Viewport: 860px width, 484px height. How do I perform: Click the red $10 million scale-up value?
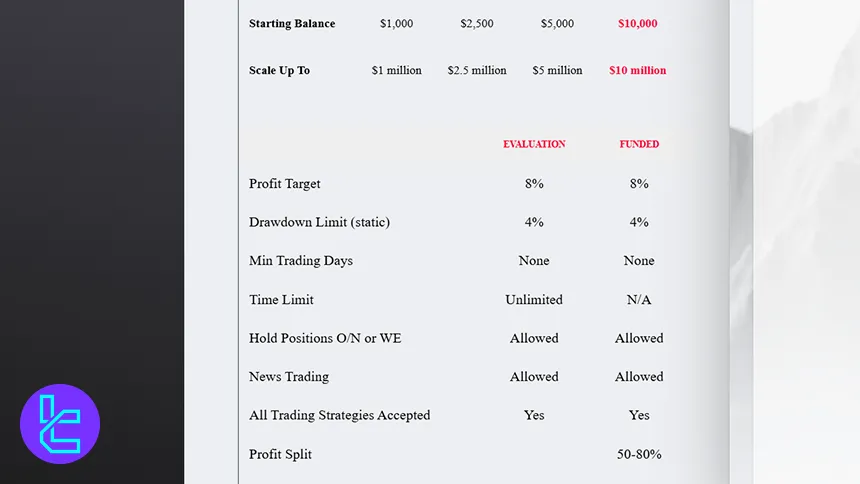pyautogui.click(x=637, y=71)
